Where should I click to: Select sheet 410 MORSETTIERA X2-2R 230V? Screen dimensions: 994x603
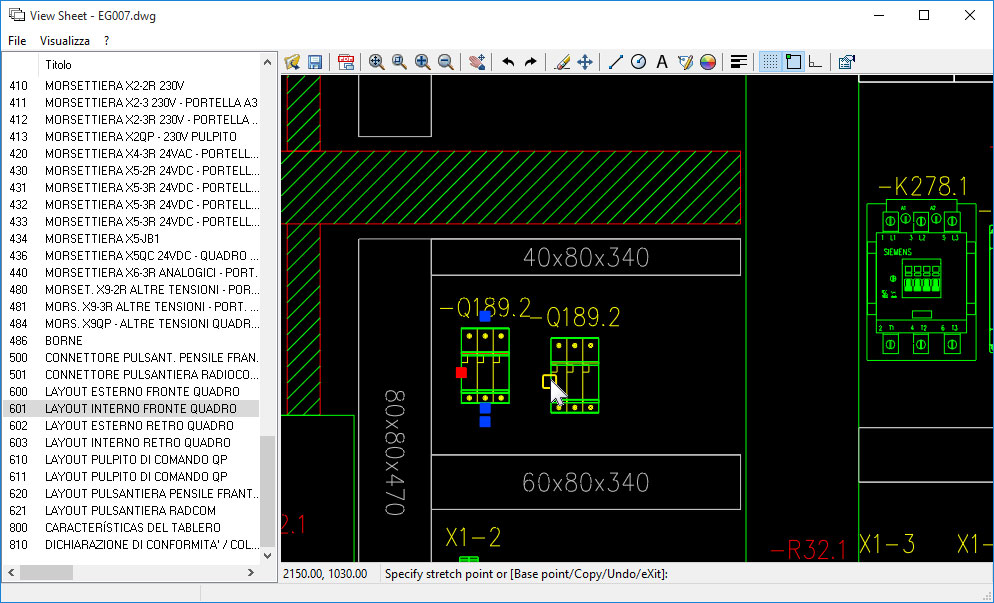pos(131,86)
